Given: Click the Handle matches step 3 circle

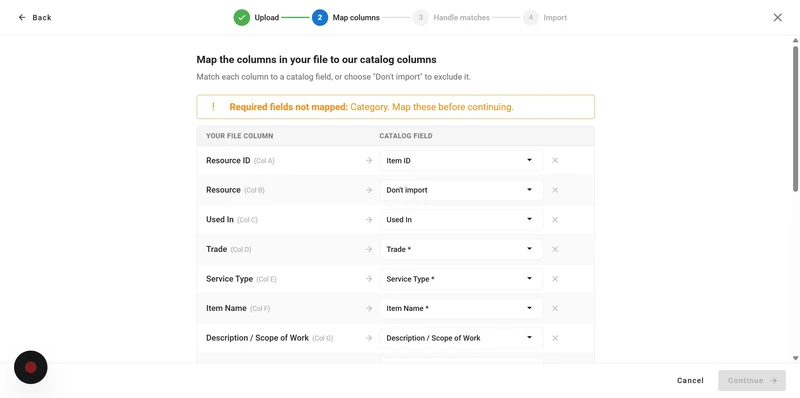Looking at the screenshot, I should coord(420,17).
